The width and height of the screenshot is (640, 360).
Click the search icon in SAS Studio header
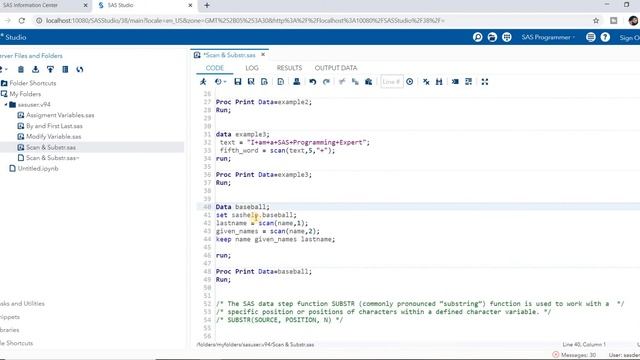(478, 37)
